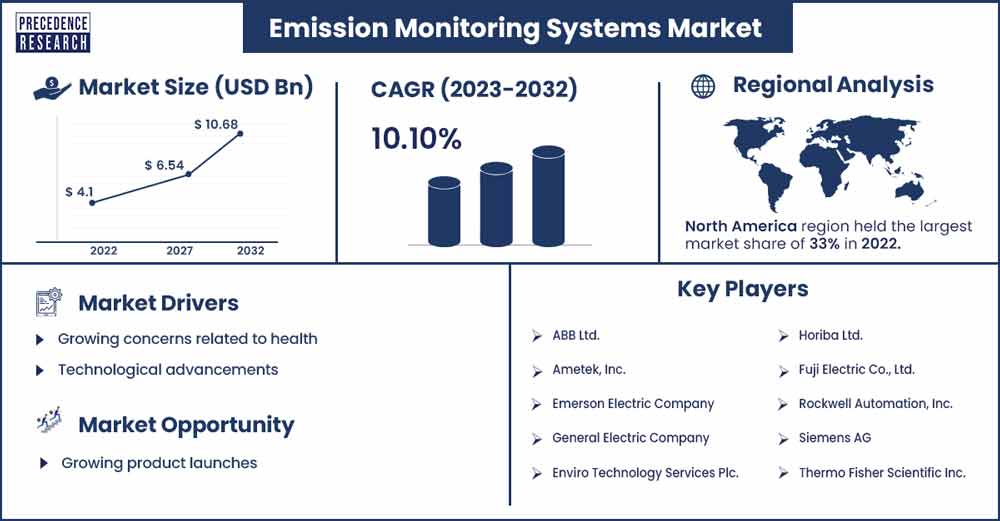The image size is (1000, 521).
Task: Click Growing product launches text
Action: pyautogui.click(x=159, y=463)
